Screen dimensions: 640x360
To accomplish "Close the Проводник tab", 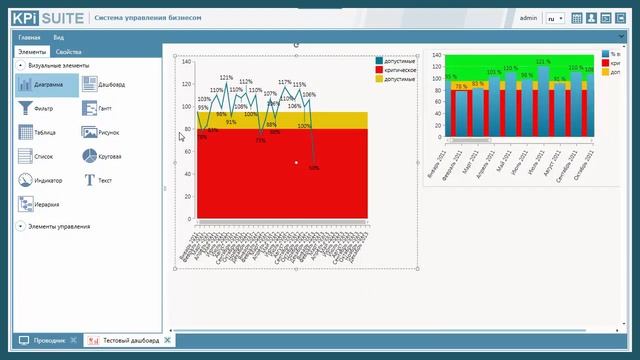I will pos(73,340).
